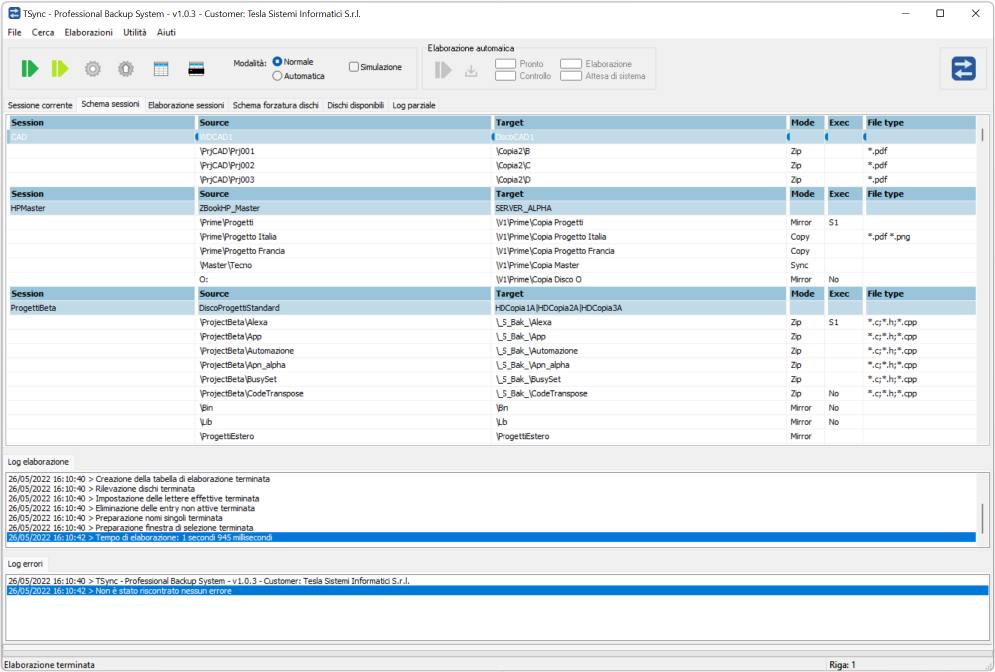
Task: Click source cell \ProjectBeta\BusySet
Action: click(x=343, y=379)
